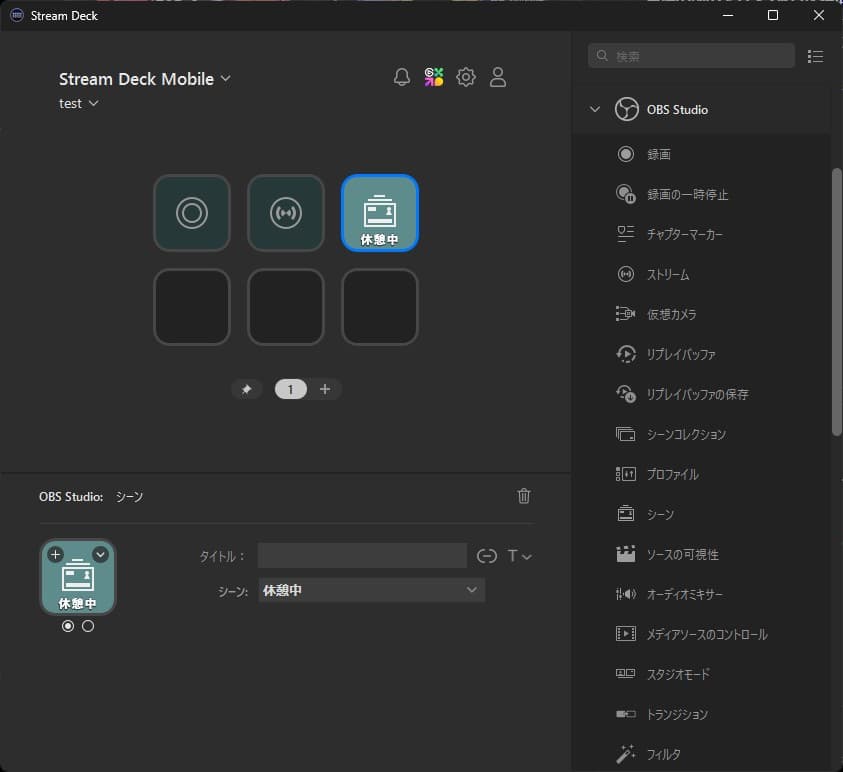
Task: Add a new page with plus button
Action: click(325, 390)
